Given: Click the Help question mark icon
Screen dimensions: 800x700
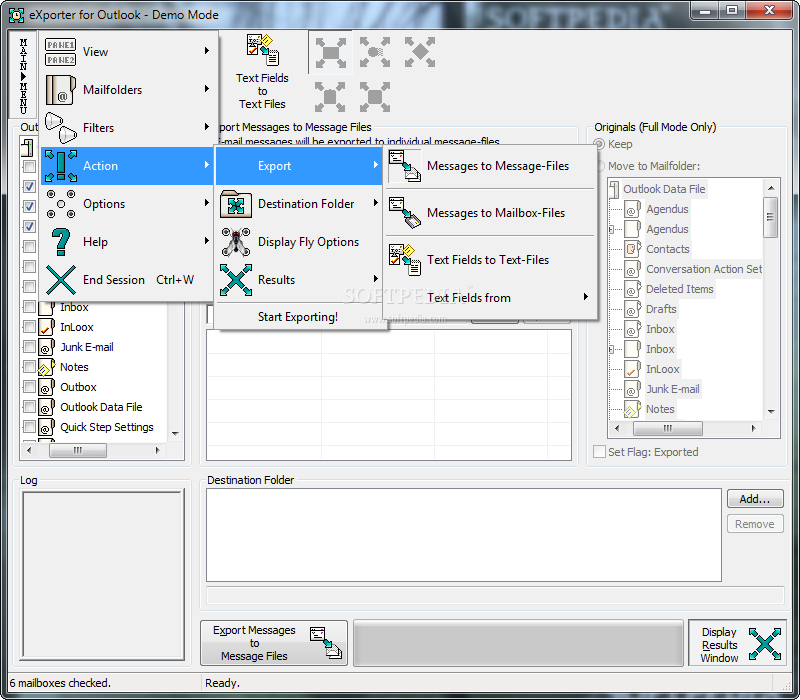Looking at the screenshot, I should [60, 242].
